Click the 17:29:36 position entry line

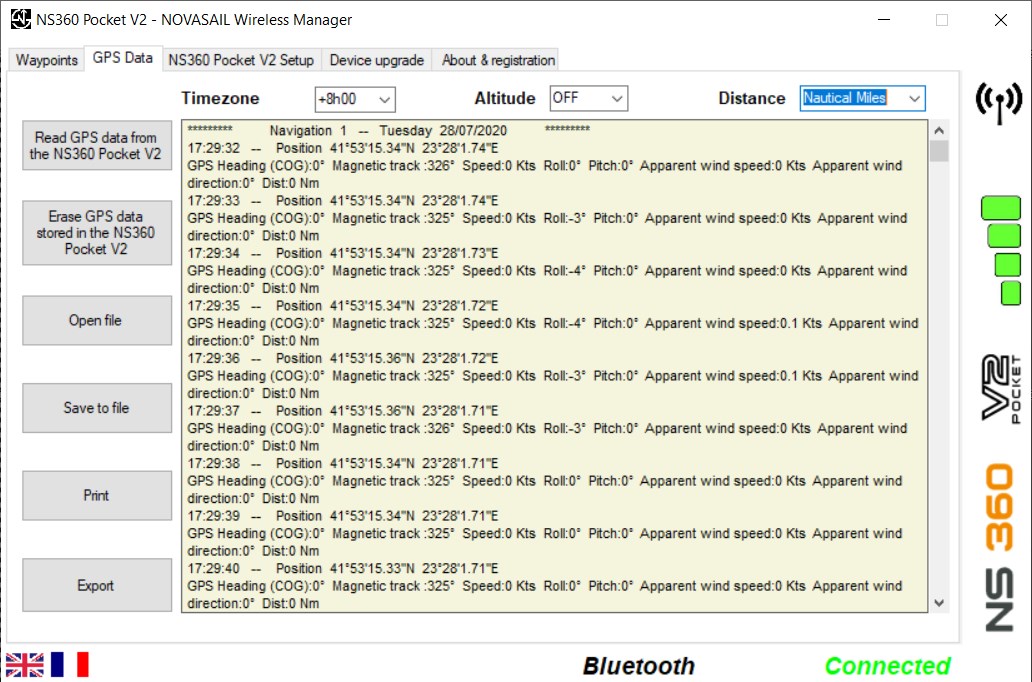343,359
